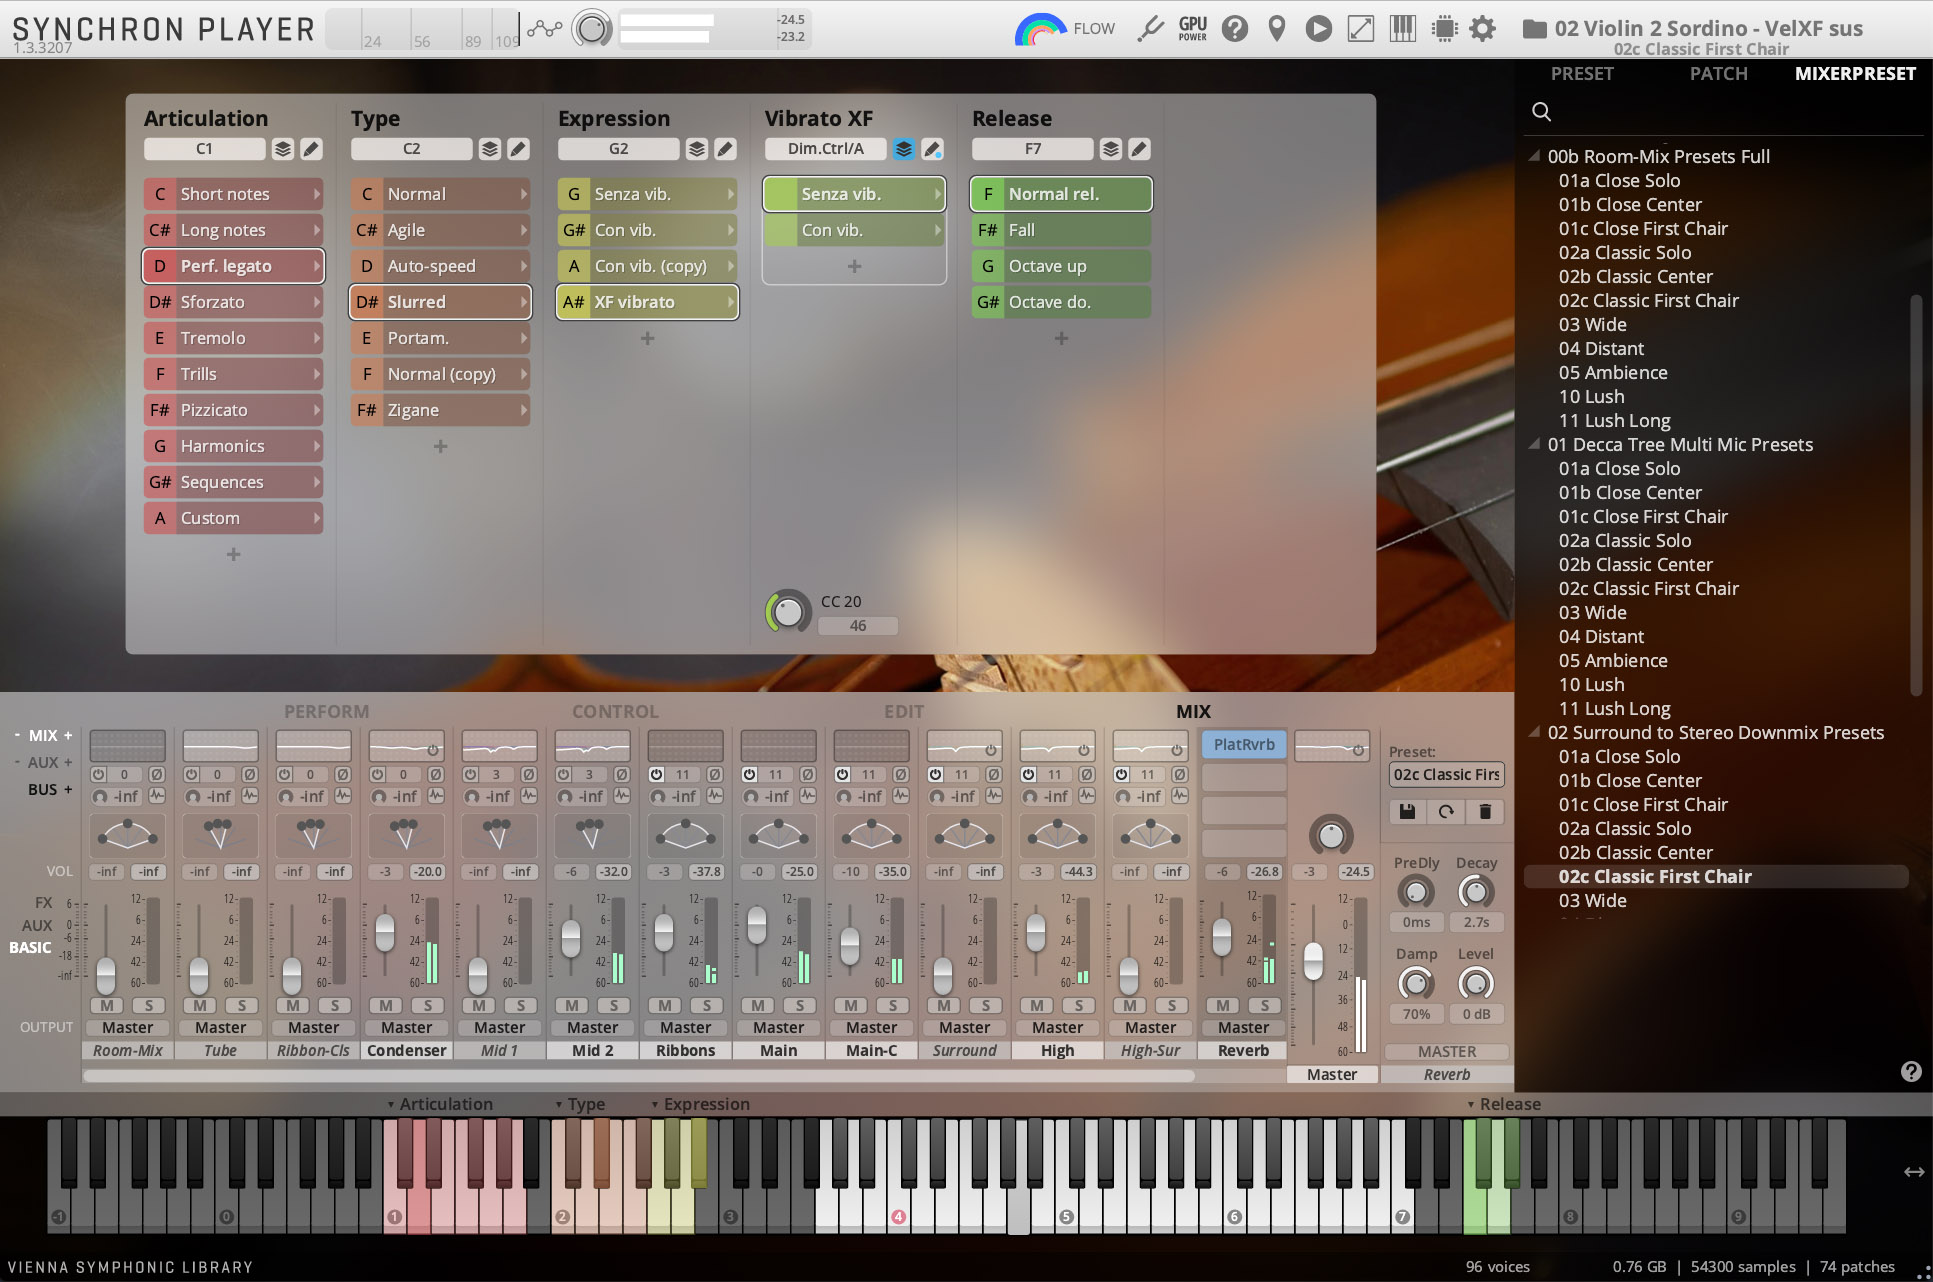
Task: Save mixer preset with floppy disk icon
Action: tap(1407, 812)
